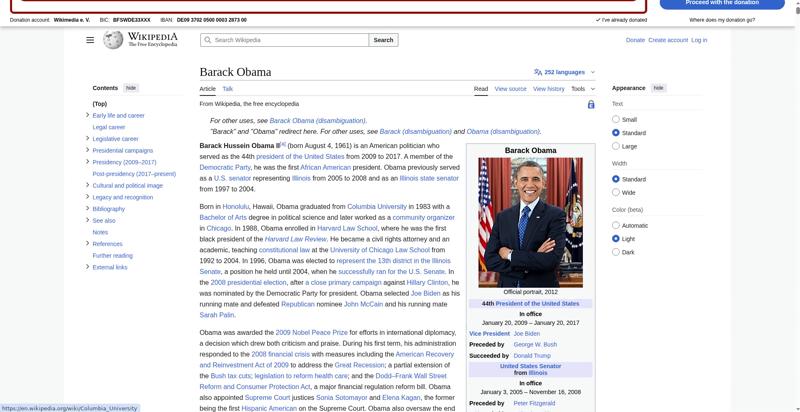
Task: Select the Large text size option
Action: tap(616, 146)
